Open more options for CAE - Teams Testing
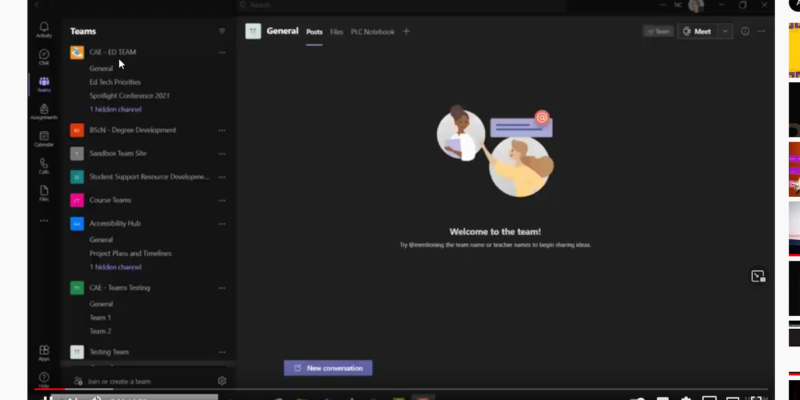 point(222,288)
